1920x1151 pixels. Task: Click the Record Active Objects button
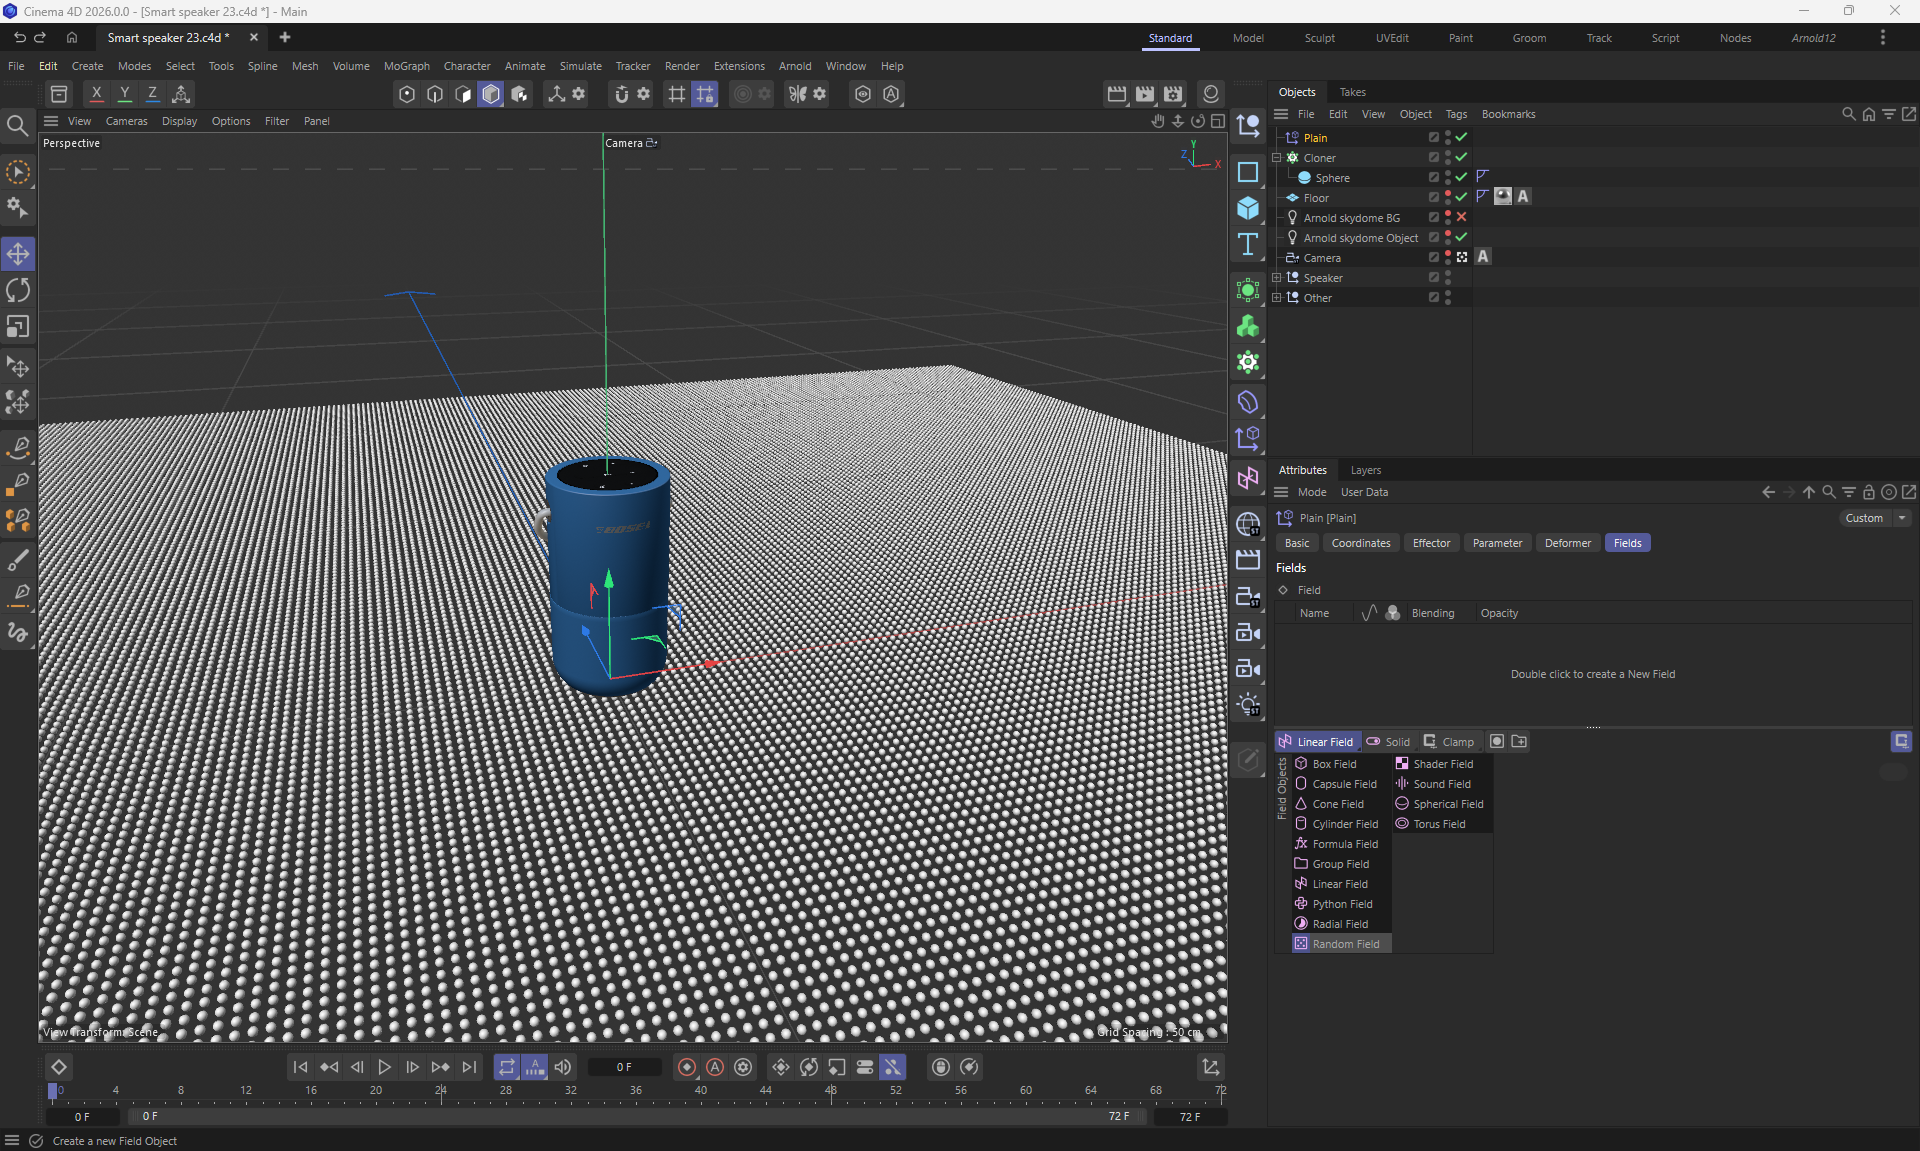(687, 1067)
